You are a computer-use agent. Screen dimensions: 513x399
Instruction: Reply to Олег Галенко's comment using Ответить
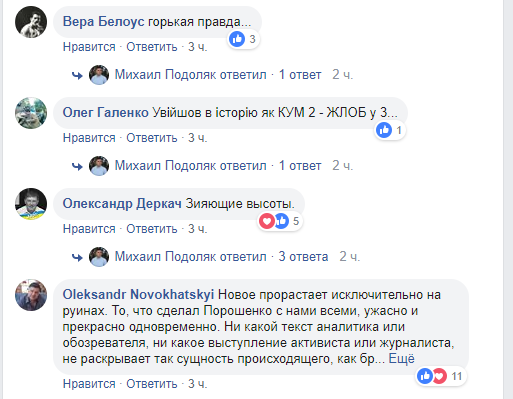coord(152,138)
